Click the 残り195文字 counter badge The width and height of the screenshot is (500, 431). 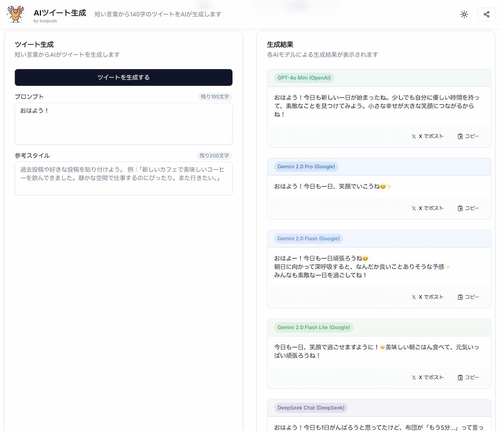(x=215, y=97)
